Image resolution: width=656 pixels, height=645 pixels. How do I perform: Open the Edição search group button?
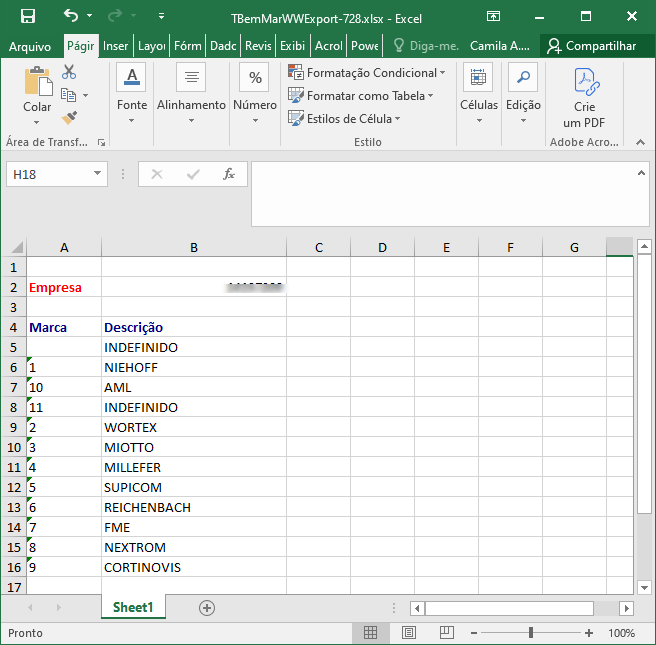523,94
